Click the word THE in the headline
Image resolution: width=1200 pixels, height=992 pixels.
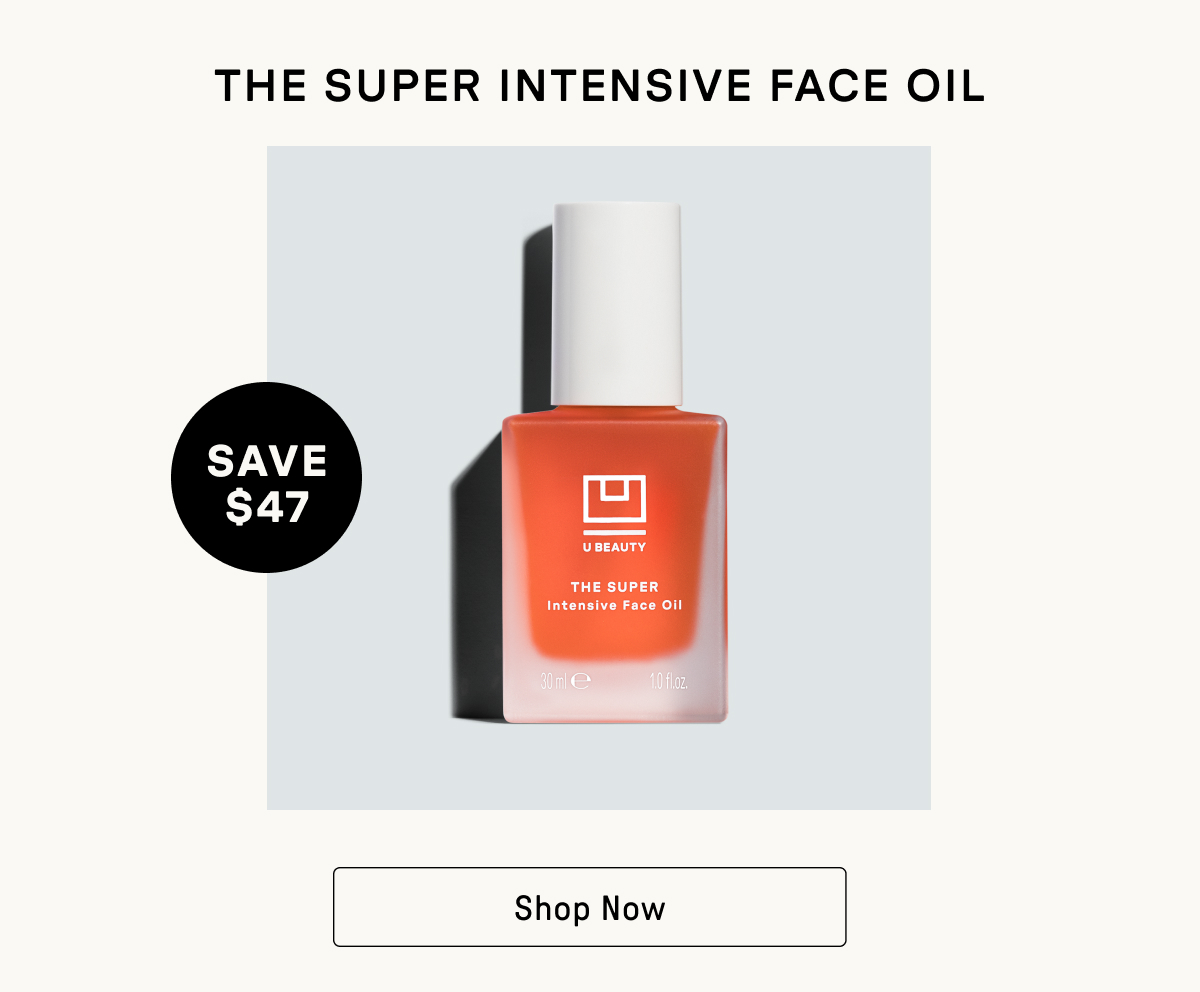pos(262,86)
